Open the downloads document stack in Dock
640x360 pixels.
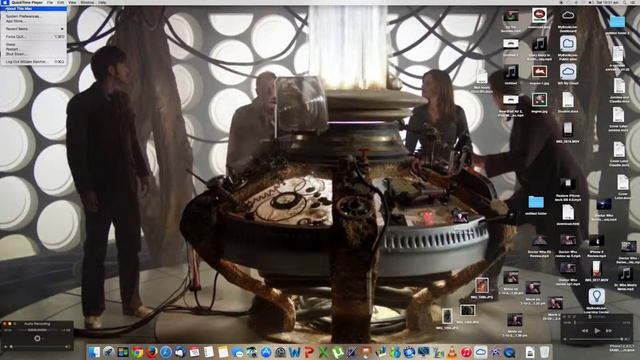pos(530,352)
